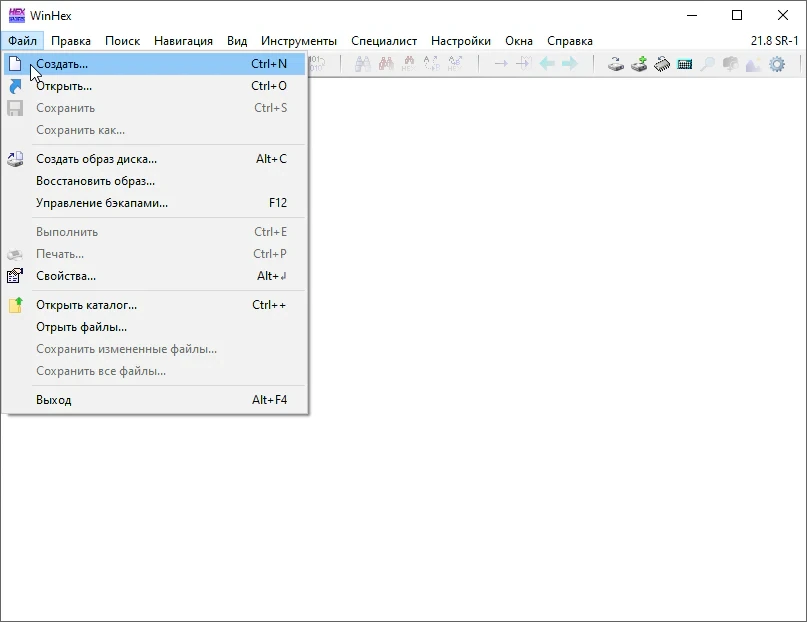807x622 pixels.
Task: Open the Специалист menu
Action: point(384,41)
